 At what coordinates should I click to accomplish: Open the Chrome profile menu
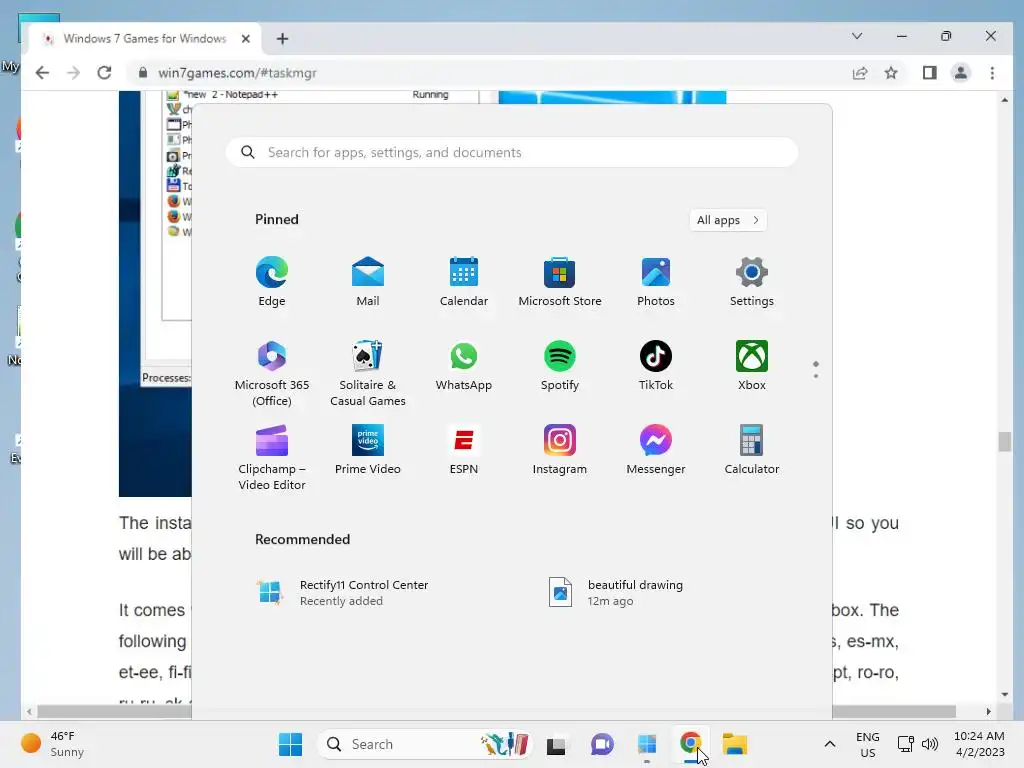pyautogui.click(x=961, y=72)
